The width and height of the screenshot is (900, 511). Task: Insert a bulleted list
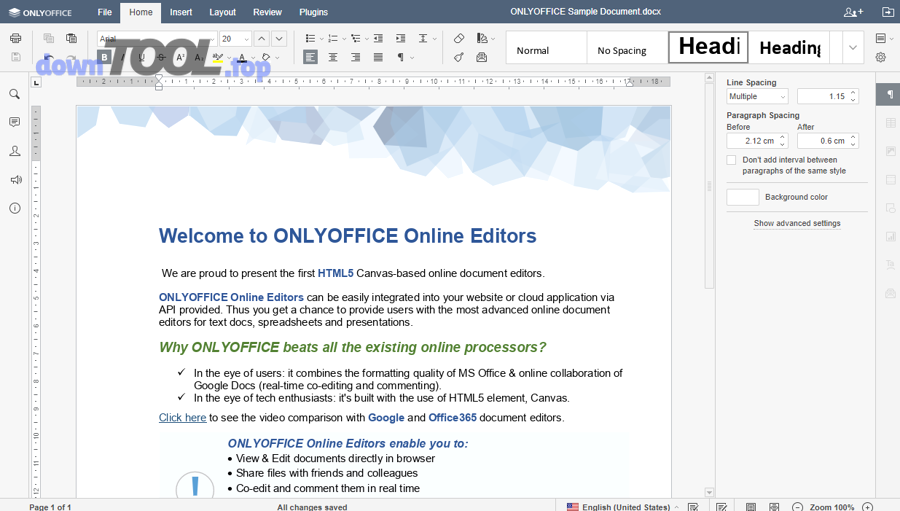pyautogui.click(x=310, y=38)
